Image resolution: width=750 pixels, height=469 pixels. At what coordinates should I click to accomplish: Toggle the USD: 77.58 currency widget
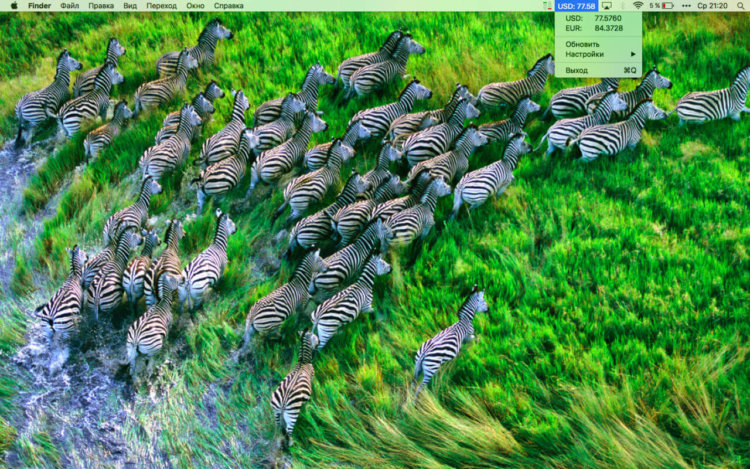[576, 5]
